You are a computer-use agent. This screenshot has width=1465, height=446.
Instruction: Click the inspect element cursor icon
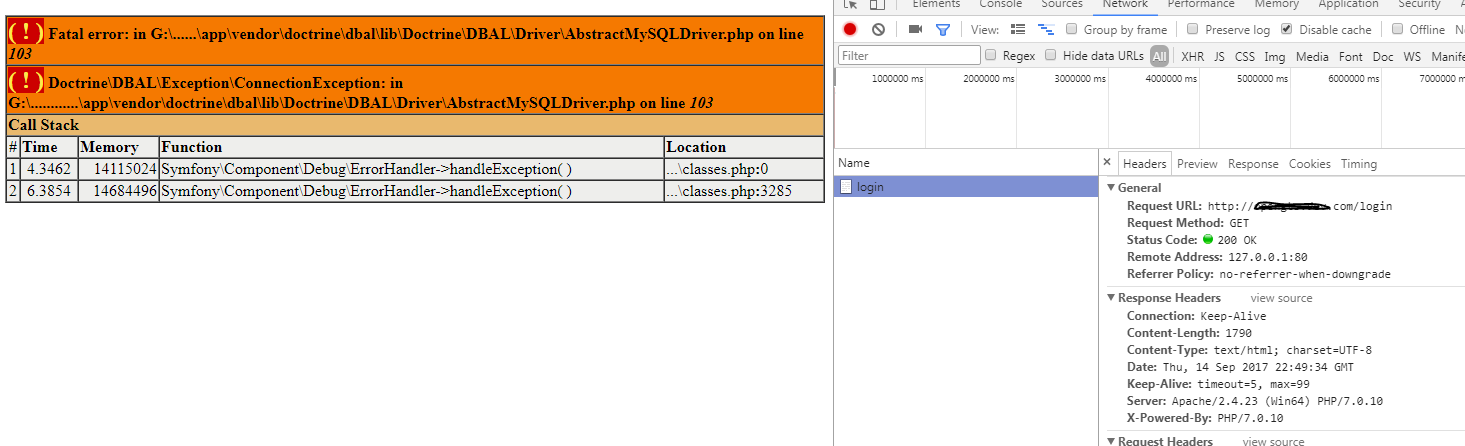(851, 4)
